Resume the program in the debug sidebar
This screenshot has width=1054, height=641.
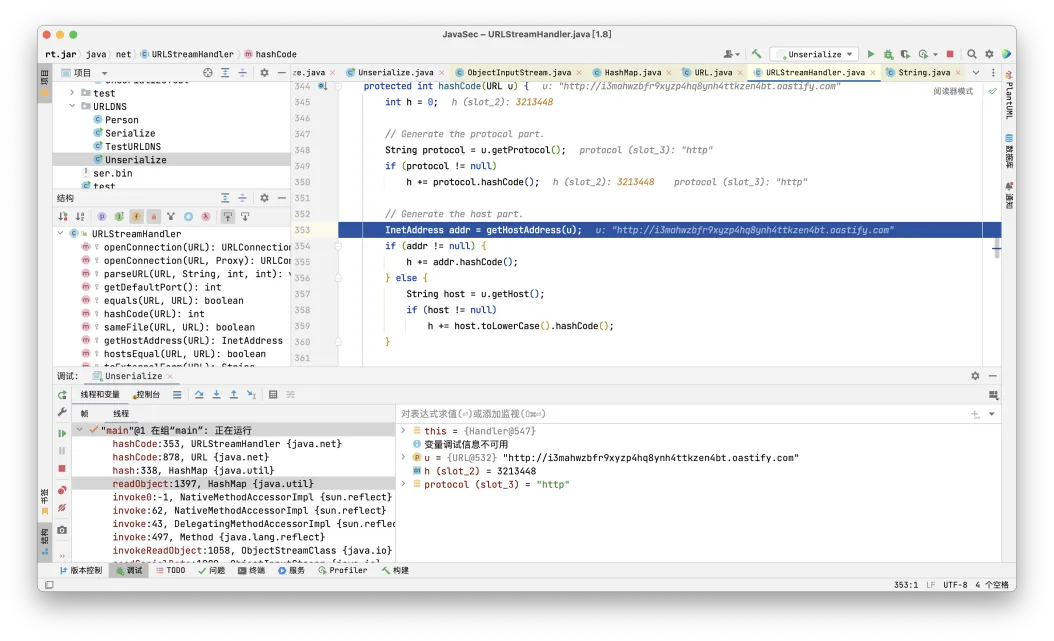(62, 433)
